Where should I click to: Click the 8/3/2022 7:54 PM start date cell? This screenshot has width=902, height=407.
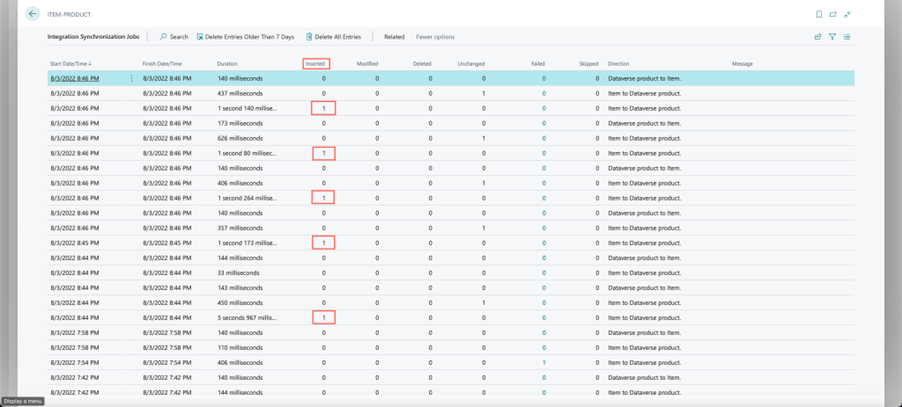(x=75, y=362)
